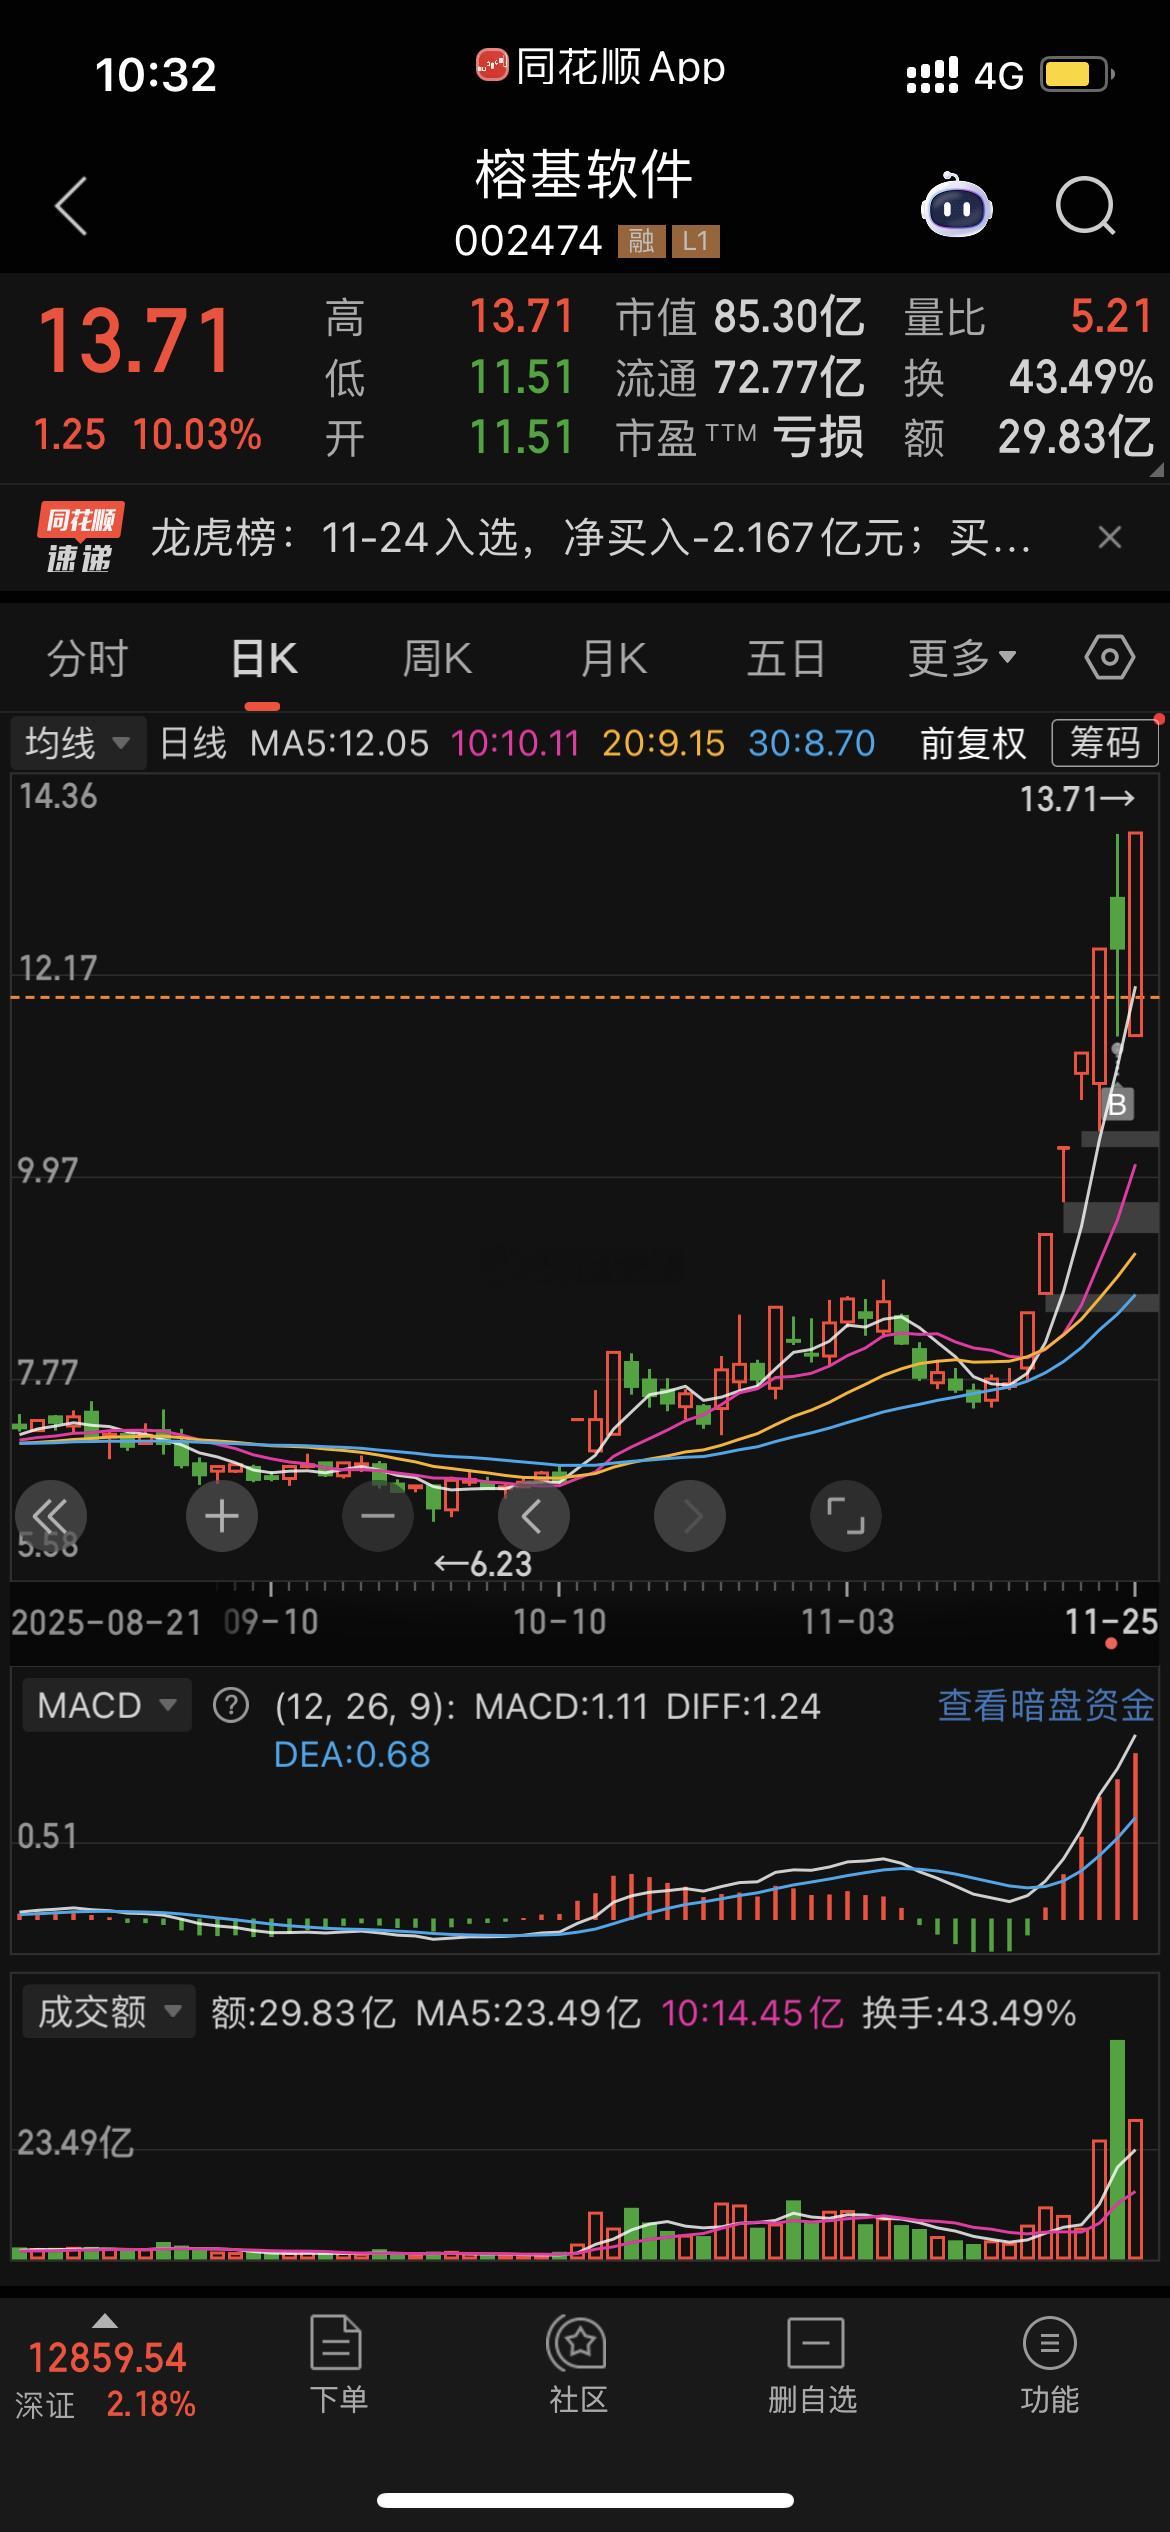Tap the B buy marker on chart

pyautogui.click(x=1117, y=1104)
